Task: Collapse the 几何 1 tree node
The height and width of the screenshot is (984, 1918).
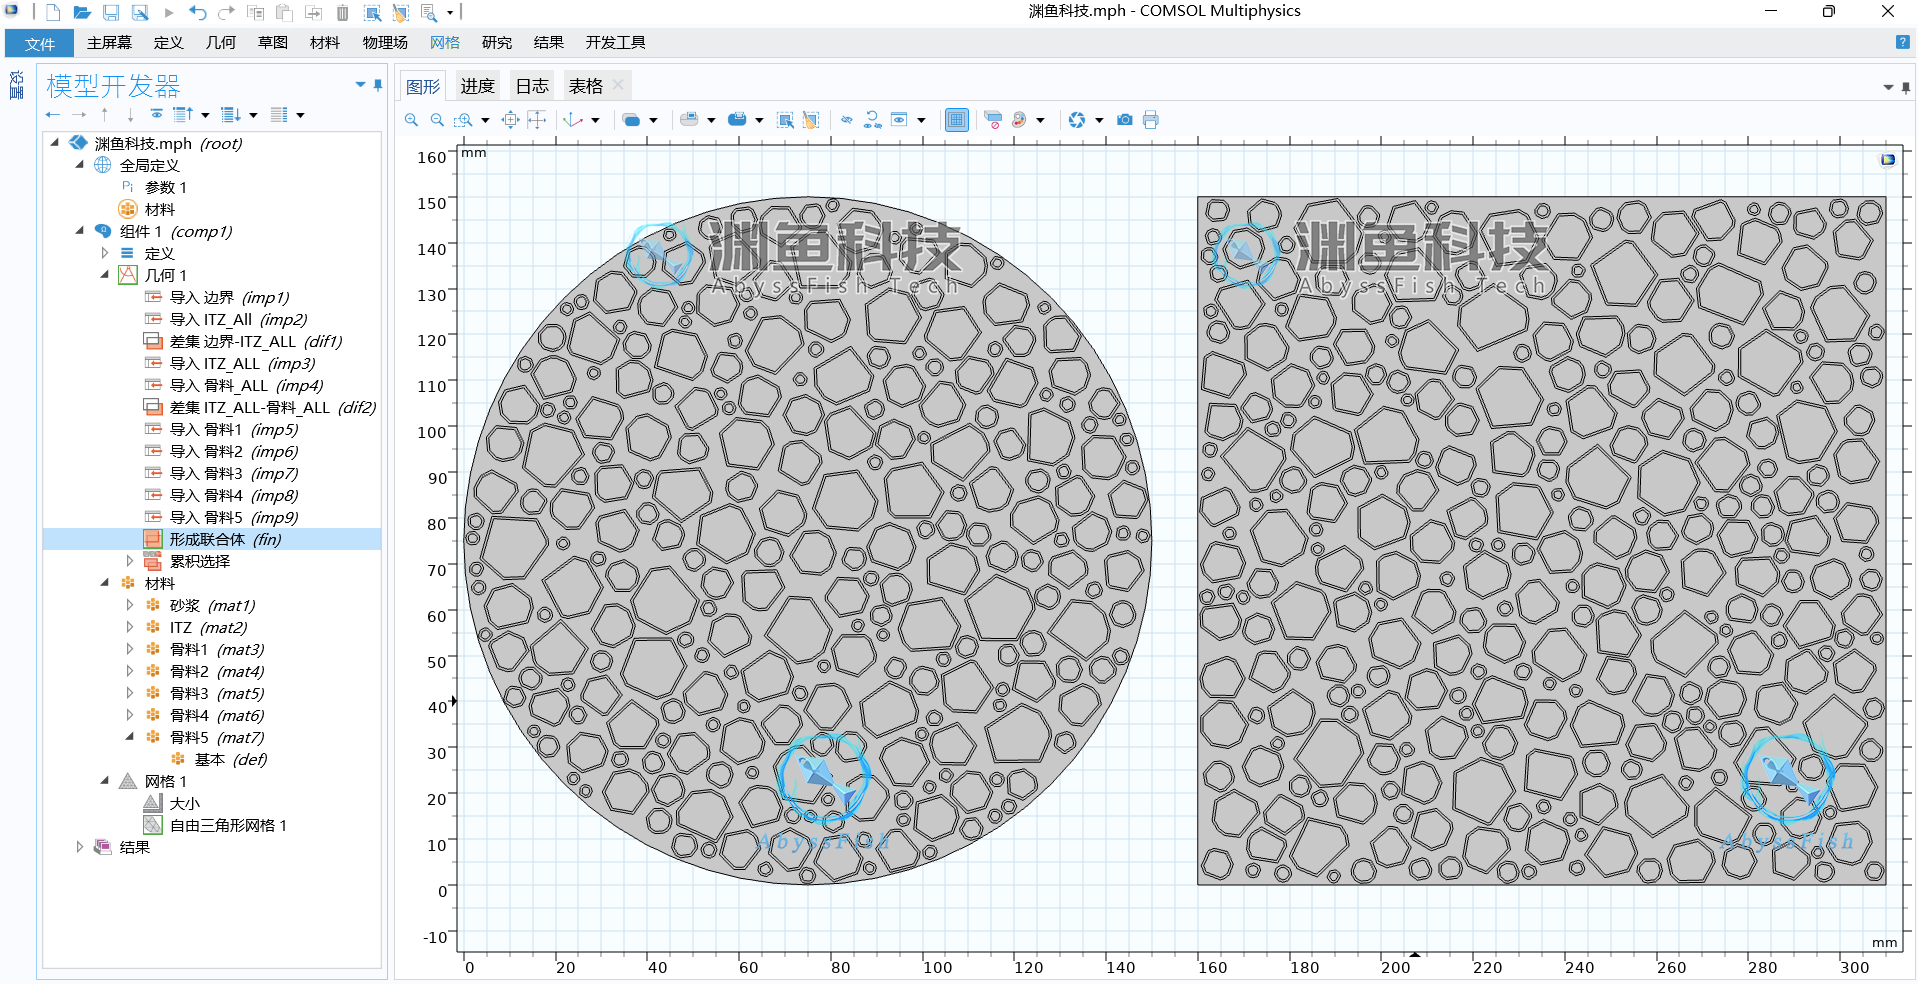Action: [105, 275]
